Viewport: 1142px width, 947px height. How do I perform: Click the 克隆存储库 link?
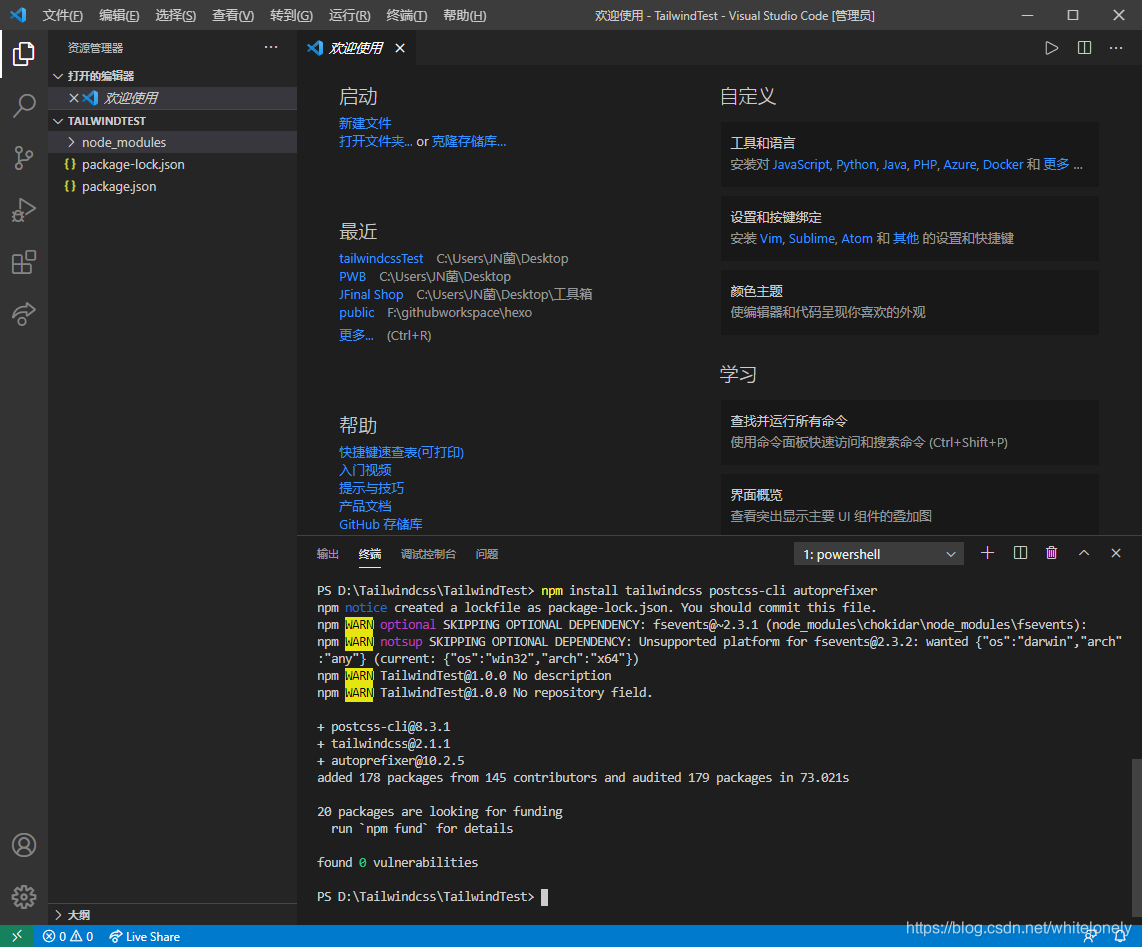coord(468,141)
